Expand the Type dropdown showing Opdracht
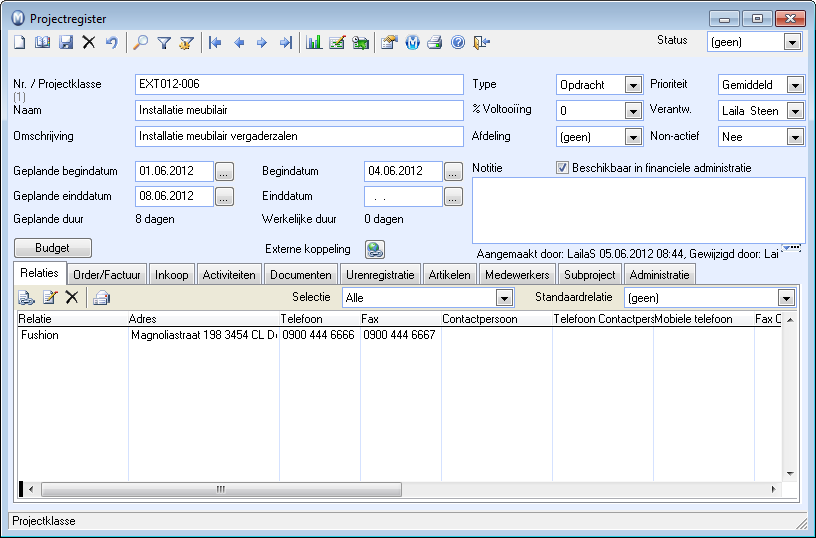 click(x=632, y=85)
